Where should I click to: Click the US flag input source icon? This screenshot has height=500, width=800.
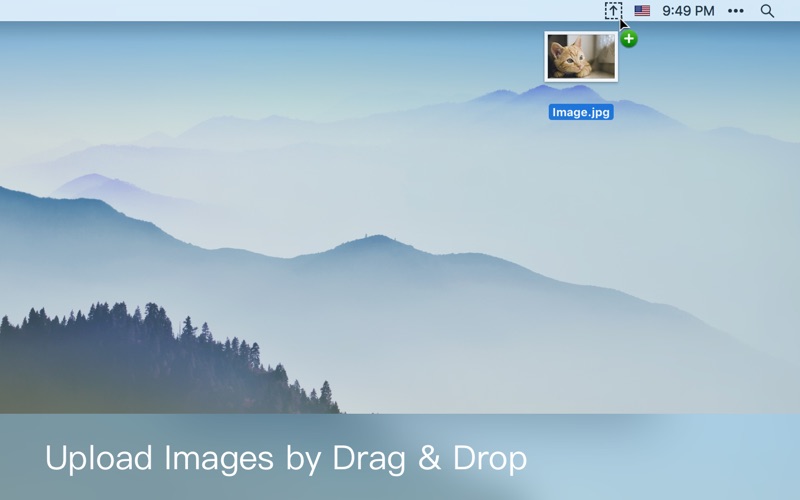point(642,11)
